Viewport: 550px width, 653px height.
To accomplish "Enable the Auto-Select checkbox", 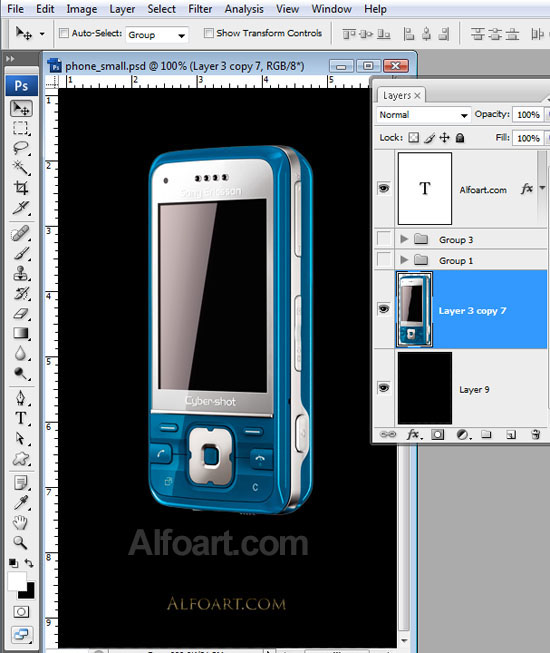I will point(64,33).
